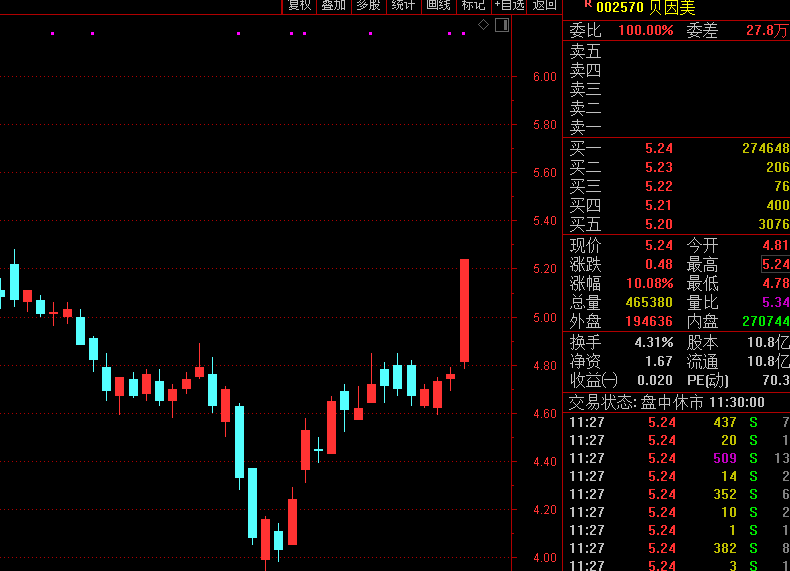Activate the 画线 drawing tool
790x571 pixels.
point(438,5)
